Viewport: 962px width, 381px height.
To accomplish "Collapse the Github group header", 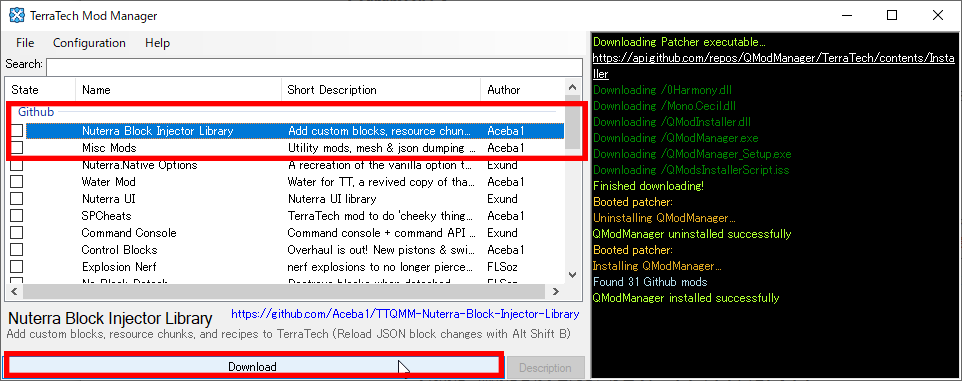I will [x=36, y=112].
